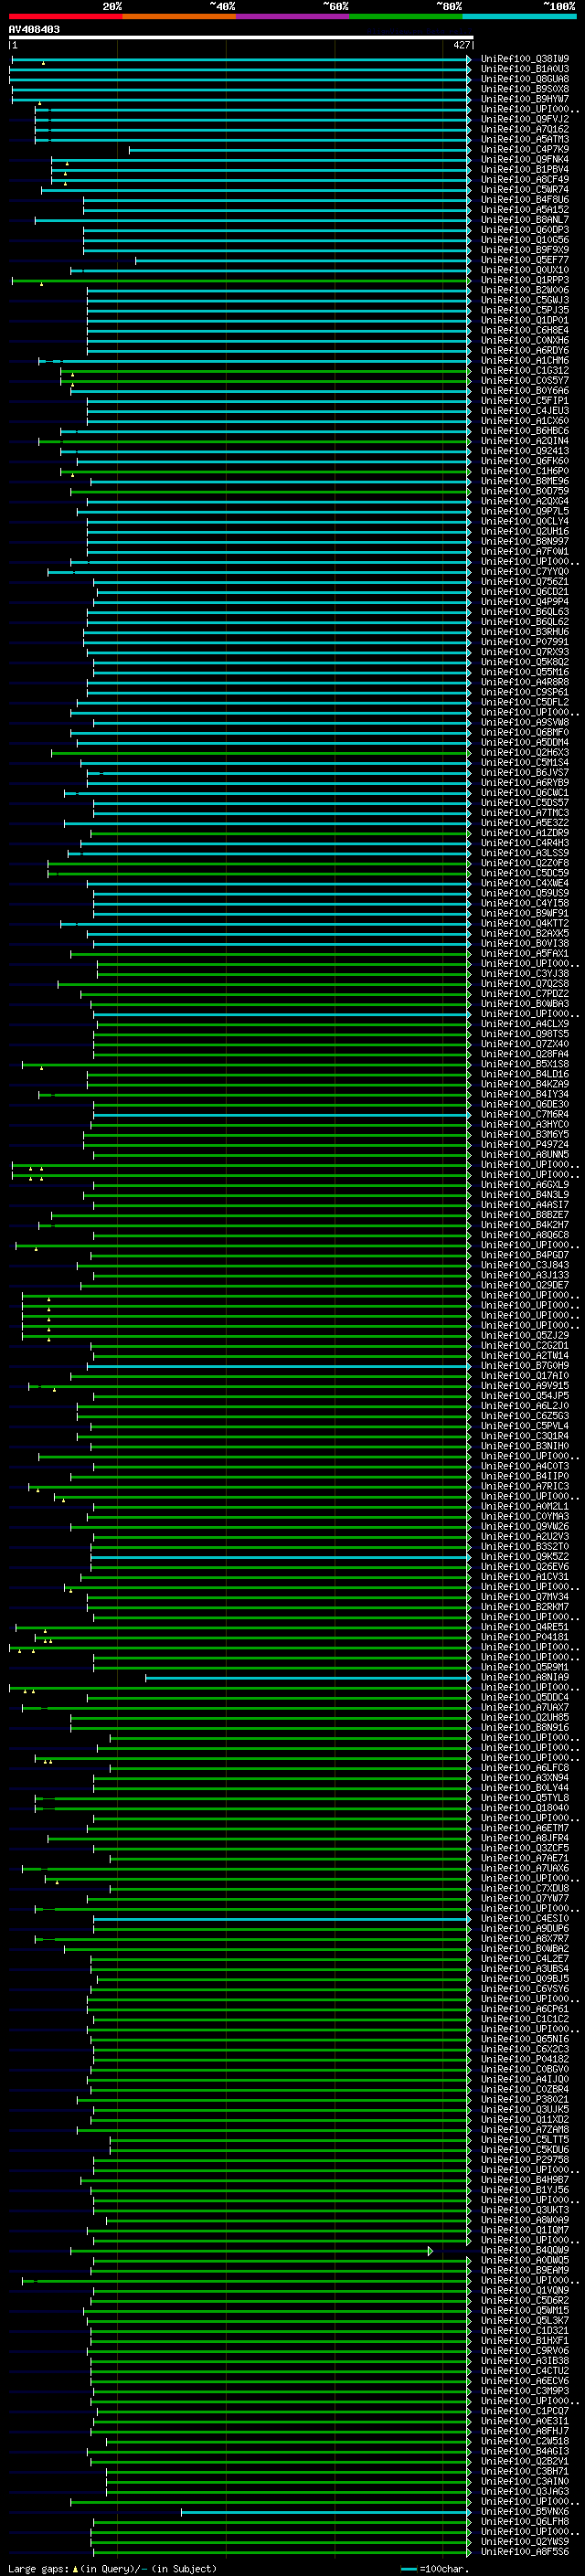Select the UniRef100_Q60DP3 label
This screenshot has height=2576, width=585.
click(525, 230)
